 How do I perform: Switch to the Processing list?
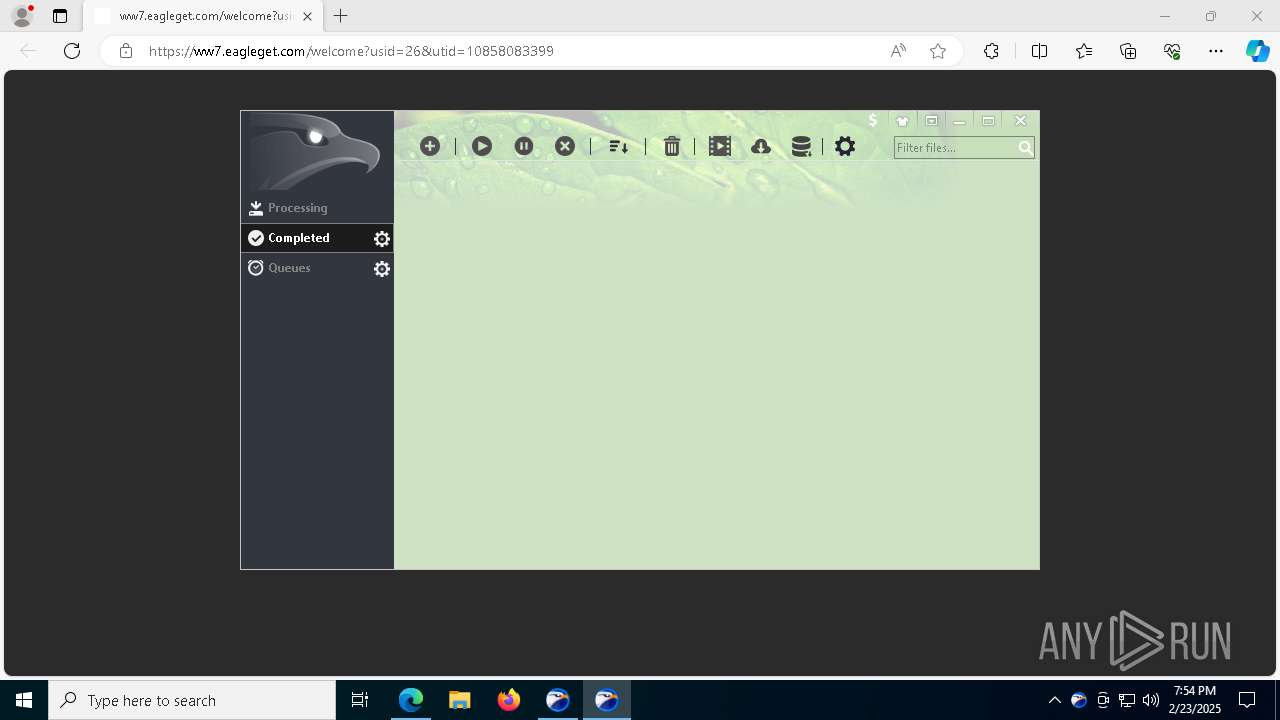[x=317, y=208]
